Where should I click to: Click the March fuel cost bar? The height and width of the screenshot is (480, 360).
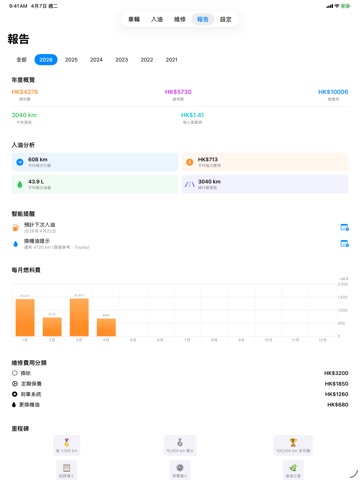coord(79,317)
